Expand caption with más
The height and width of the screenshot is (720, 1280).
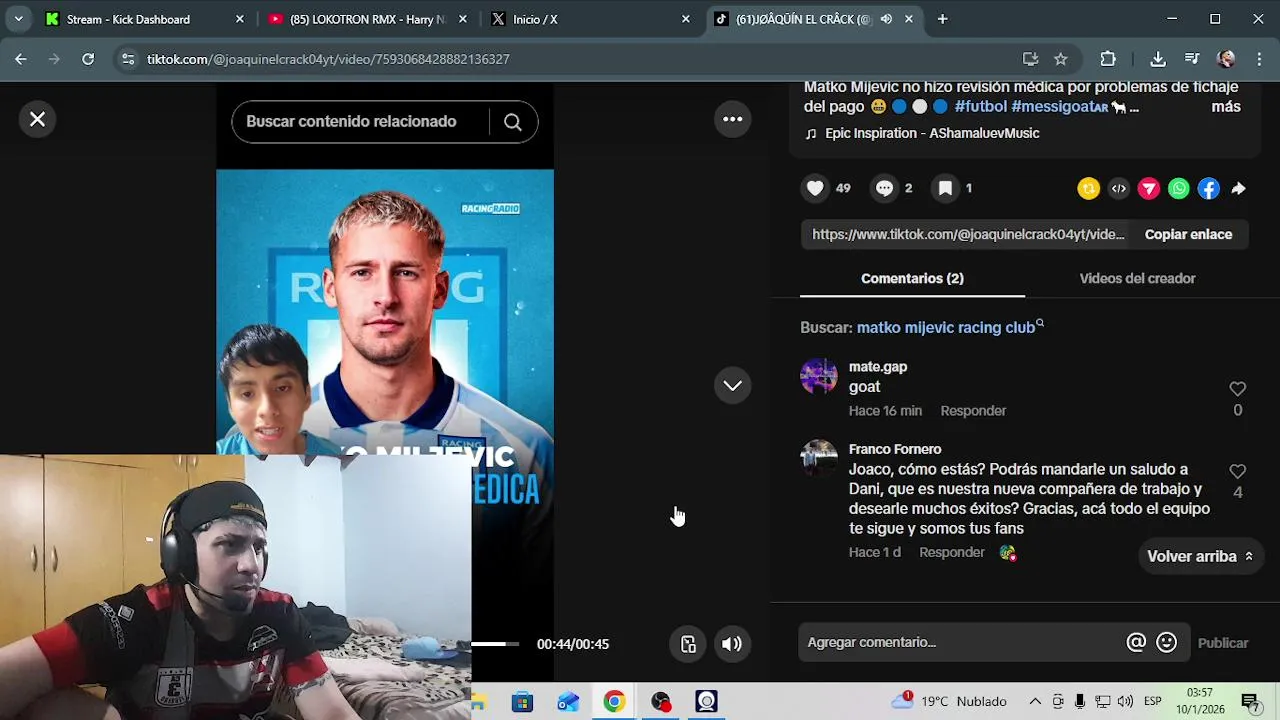(1226, 107)
